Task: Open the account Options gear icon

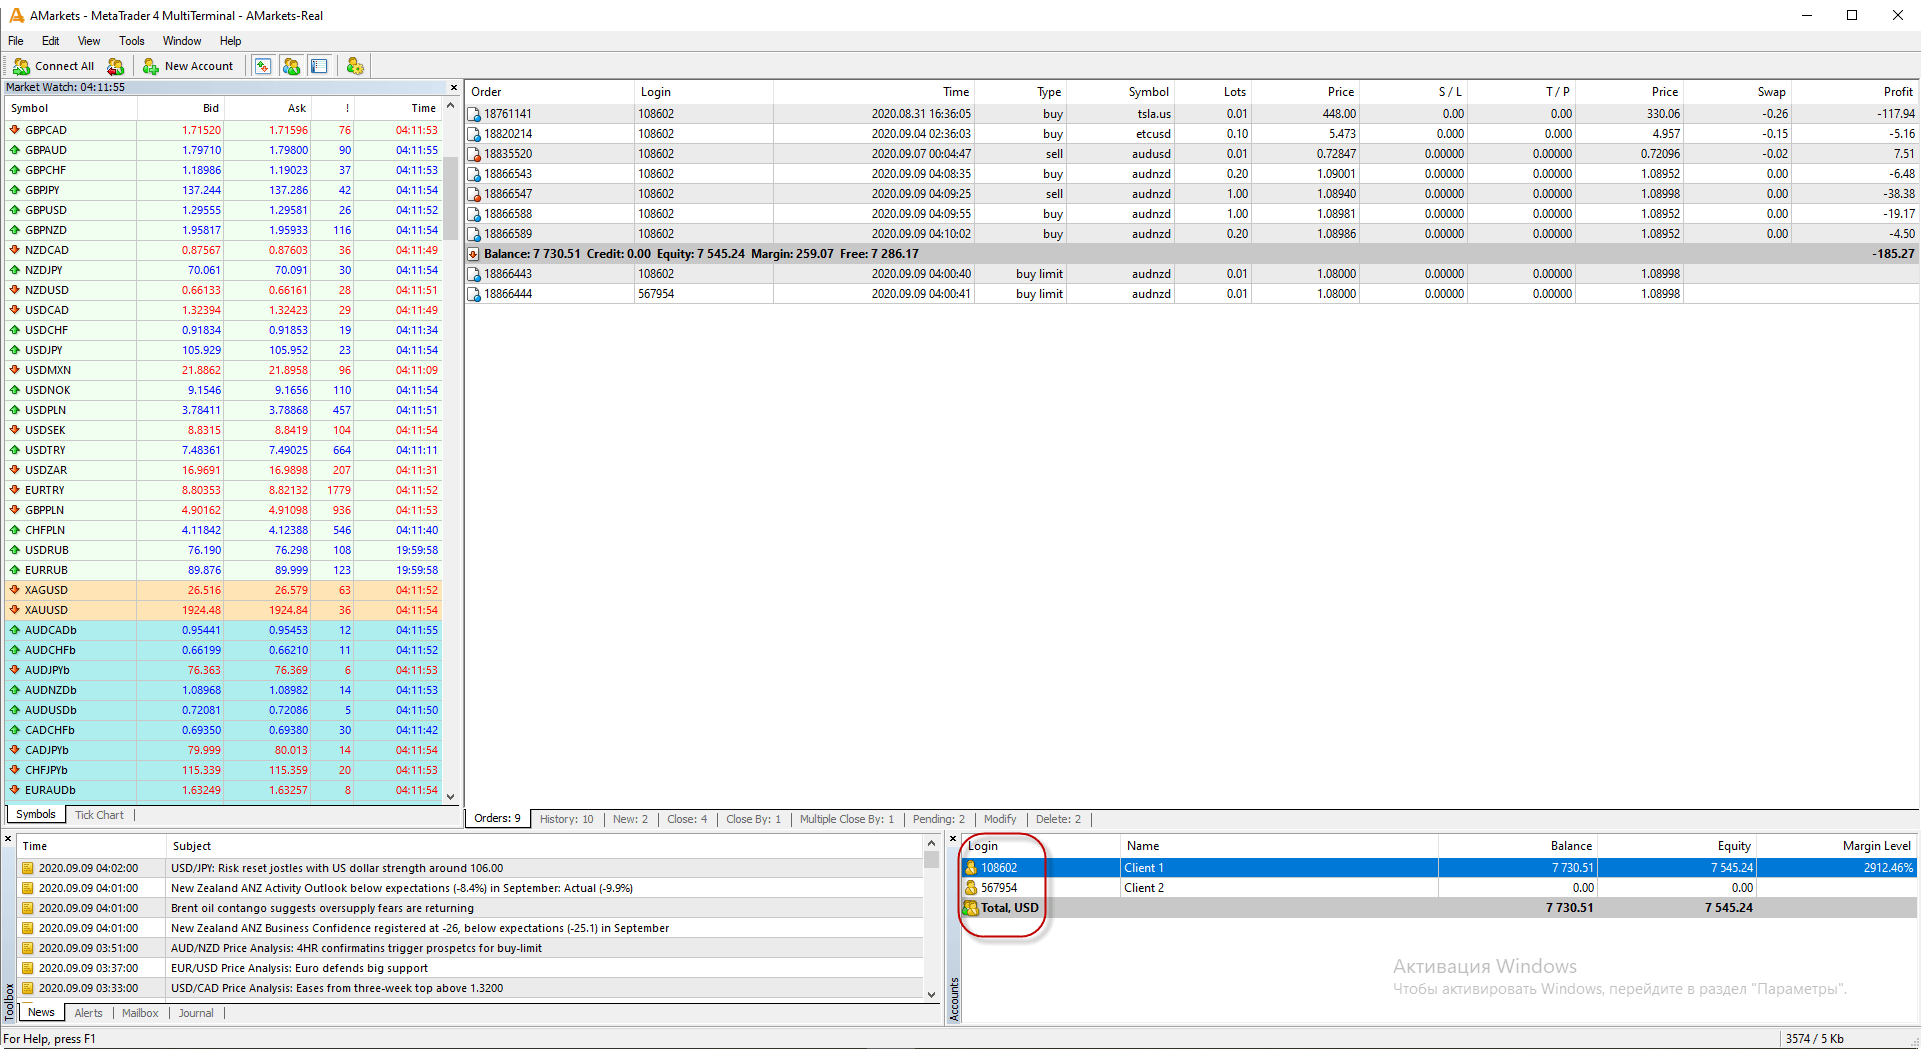Action: (x=355, y=66)
